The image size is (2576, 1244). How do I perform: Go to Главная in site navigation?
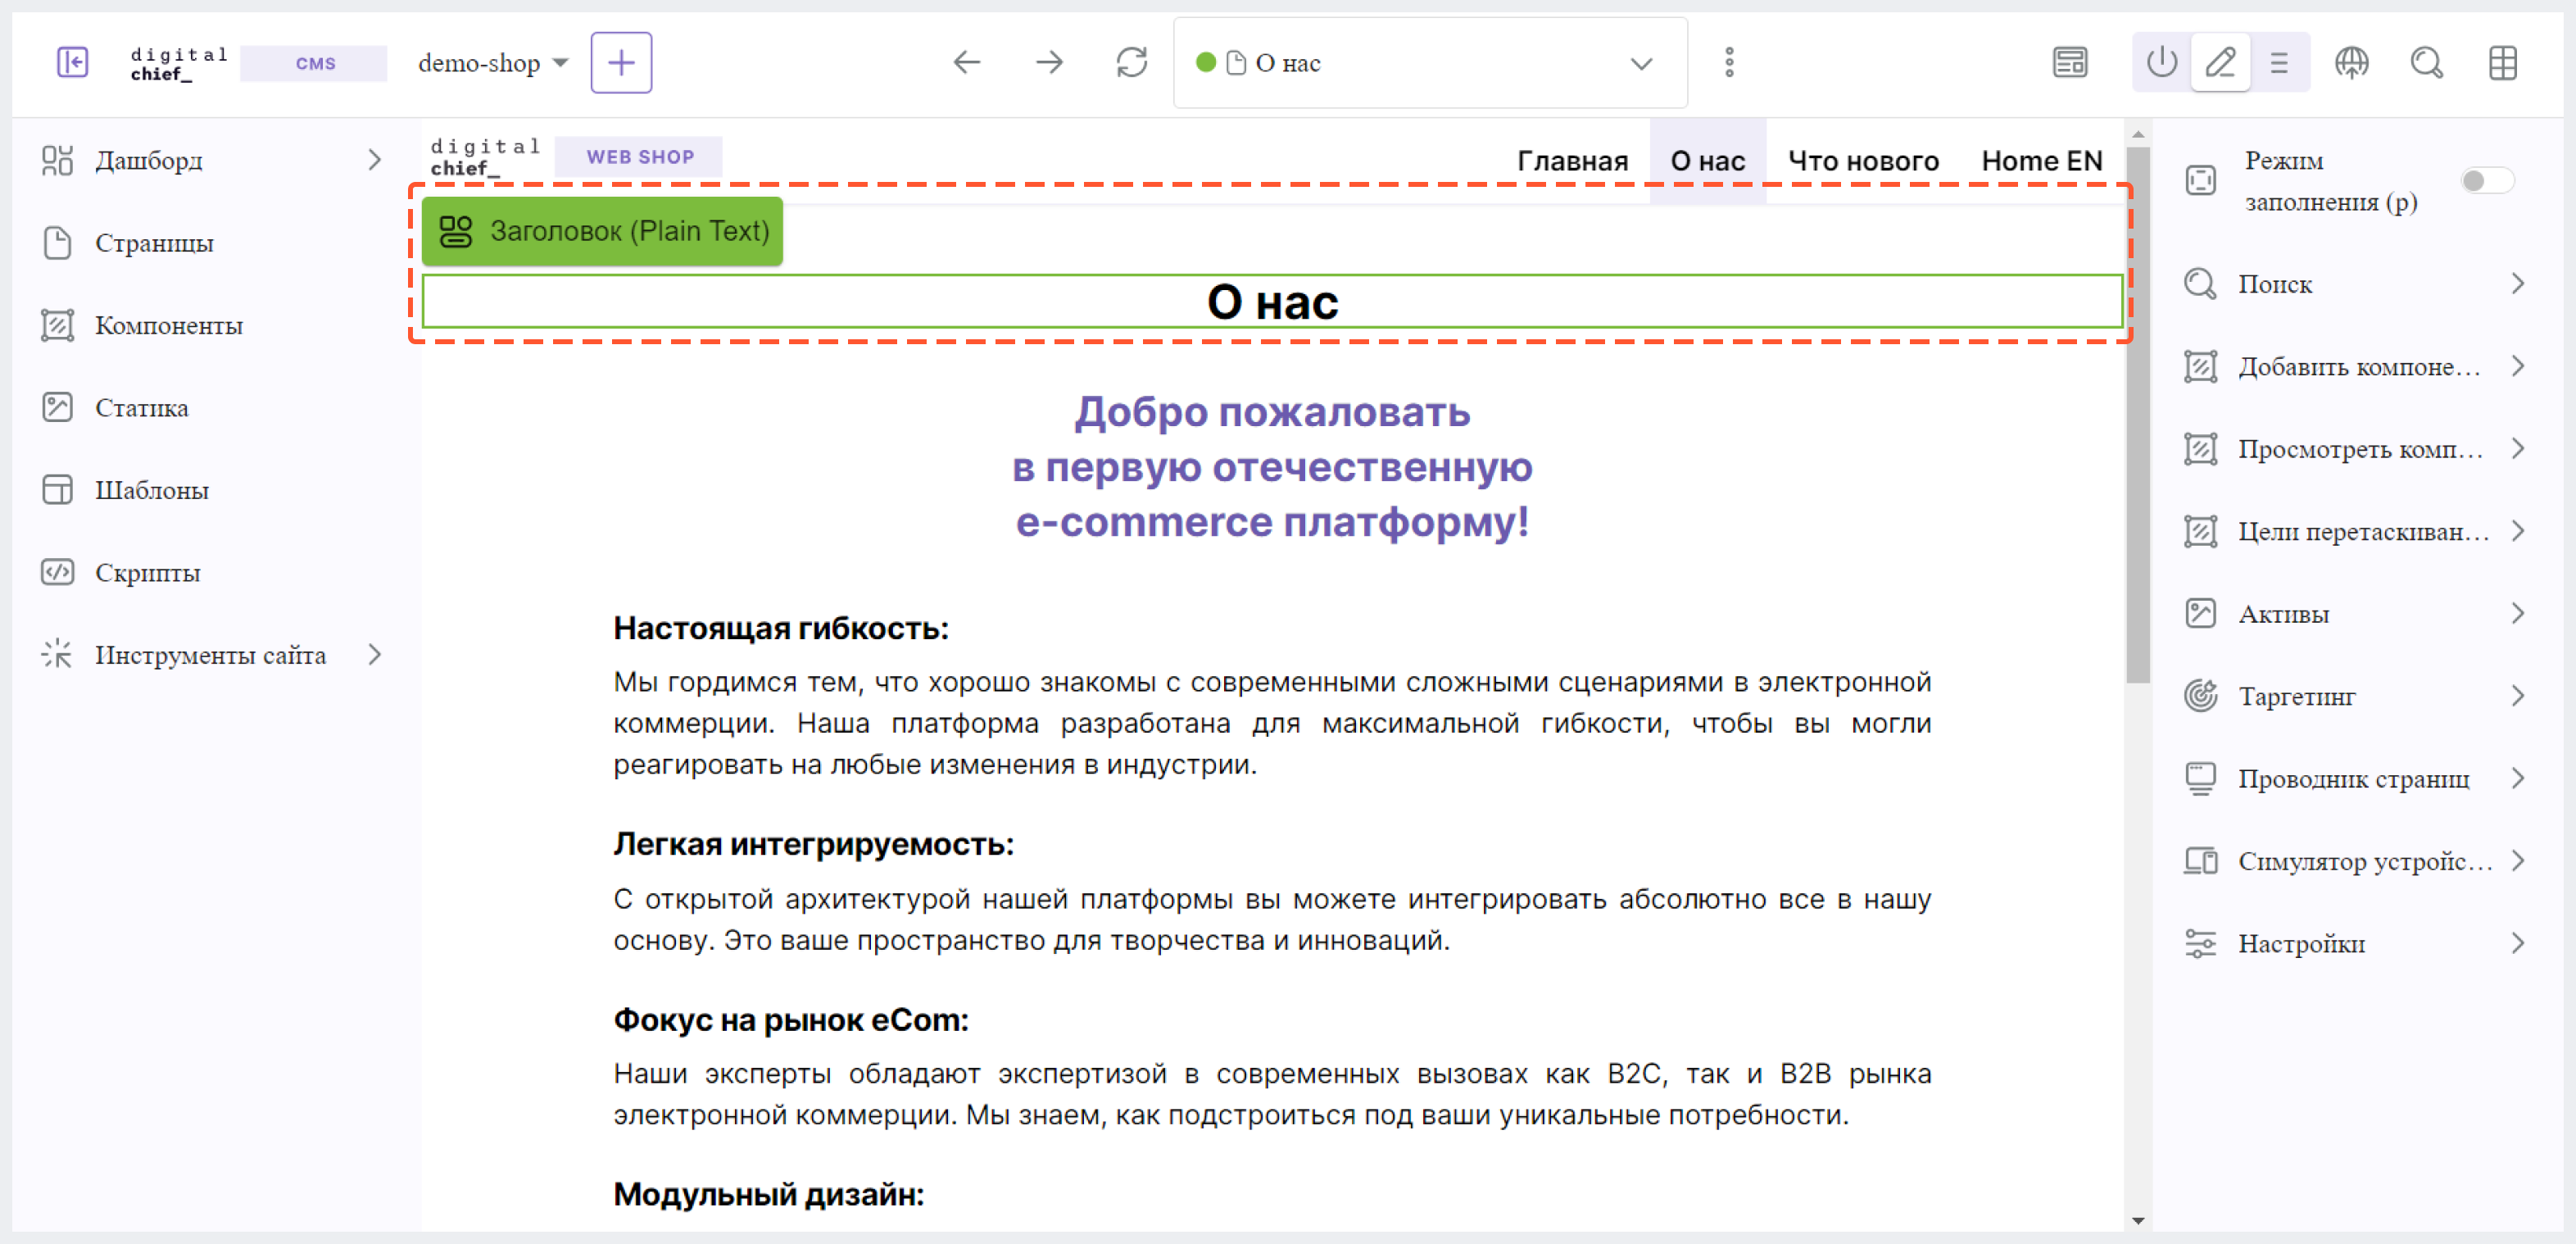click(1572, 161)
